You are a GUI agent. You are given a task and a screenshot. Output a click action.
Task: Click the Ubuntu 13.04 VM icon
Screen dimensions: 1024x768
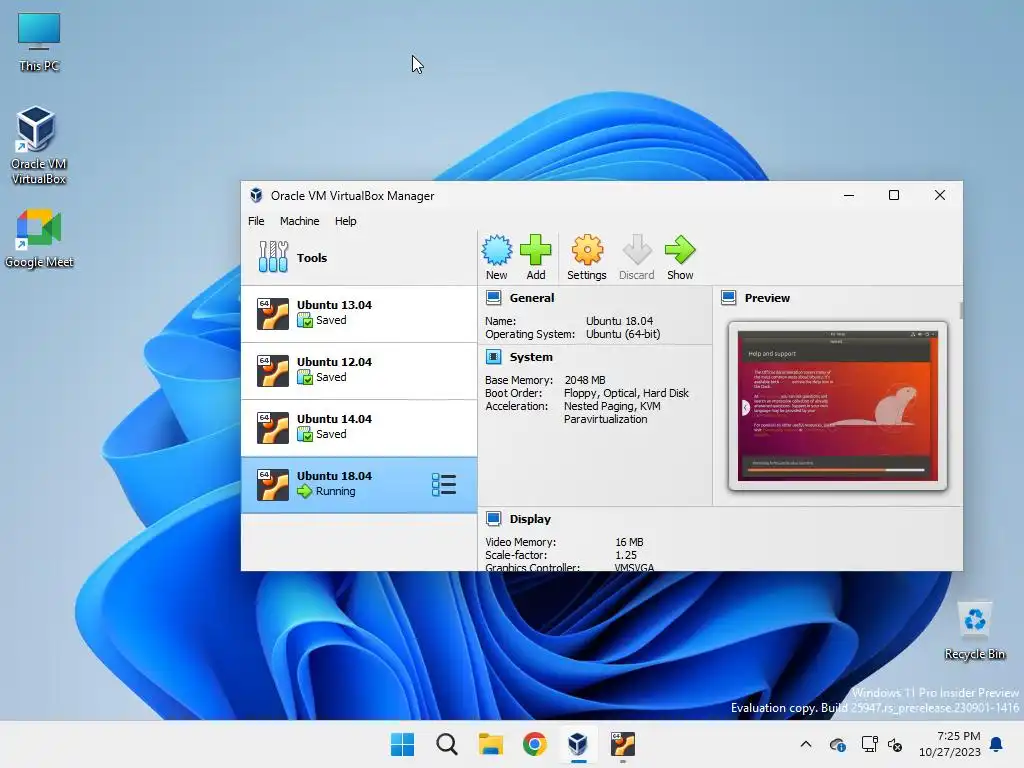[272, 313]
